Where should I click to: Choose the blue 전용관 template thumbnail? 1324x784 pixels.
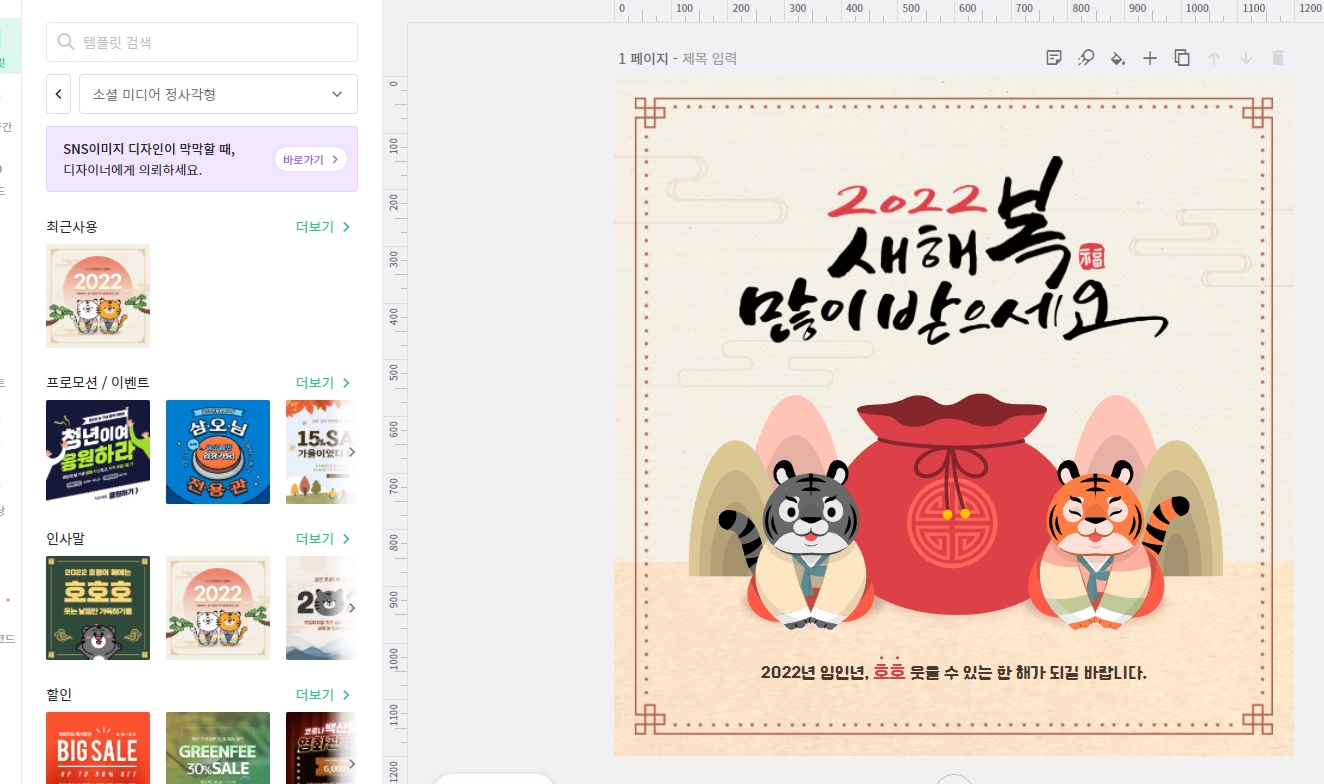click(x=218, y=452)
